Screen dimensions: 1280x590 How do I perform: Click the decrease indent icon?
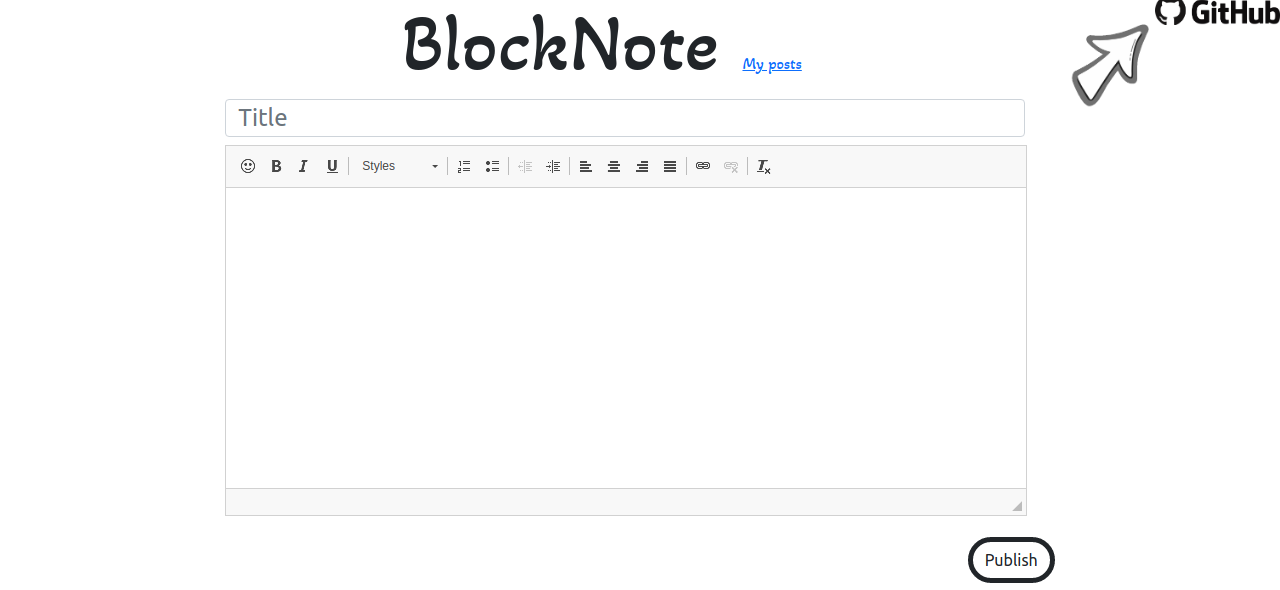pos(525,166)
